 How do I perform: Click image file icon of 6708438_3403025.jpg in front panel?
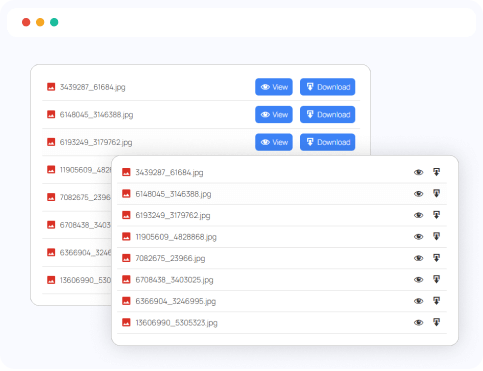(x=126, y=280)
